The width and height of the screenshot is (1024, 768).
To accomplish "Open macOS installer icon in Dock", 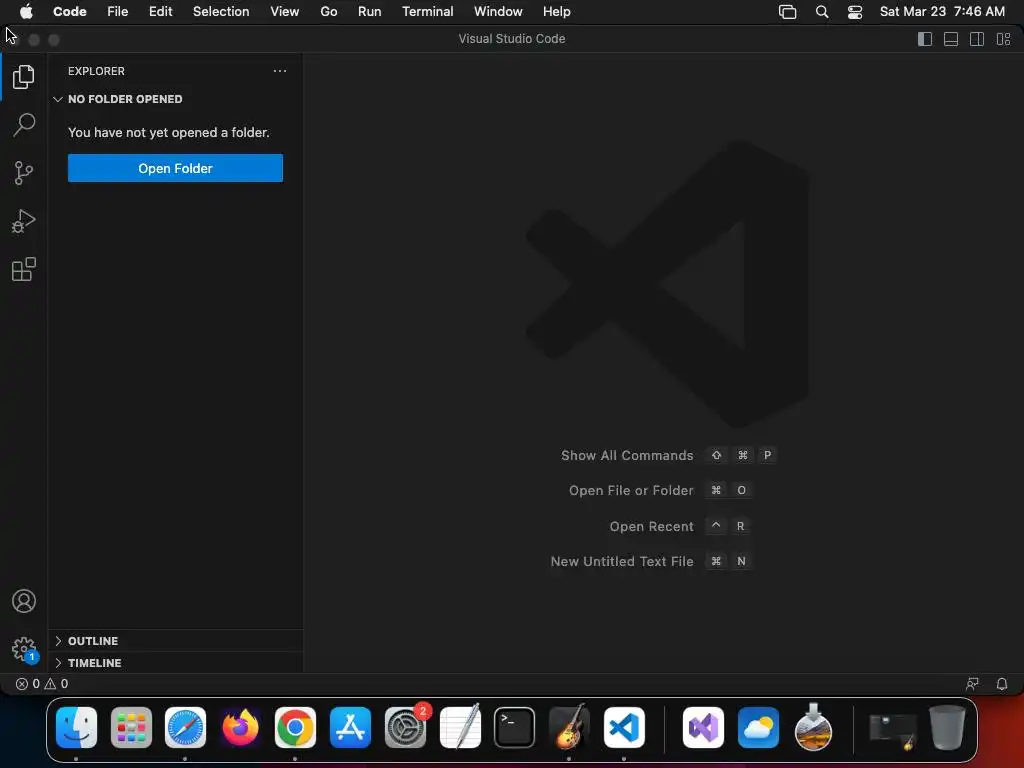I will pyautogui.click(x=813, y=728).
